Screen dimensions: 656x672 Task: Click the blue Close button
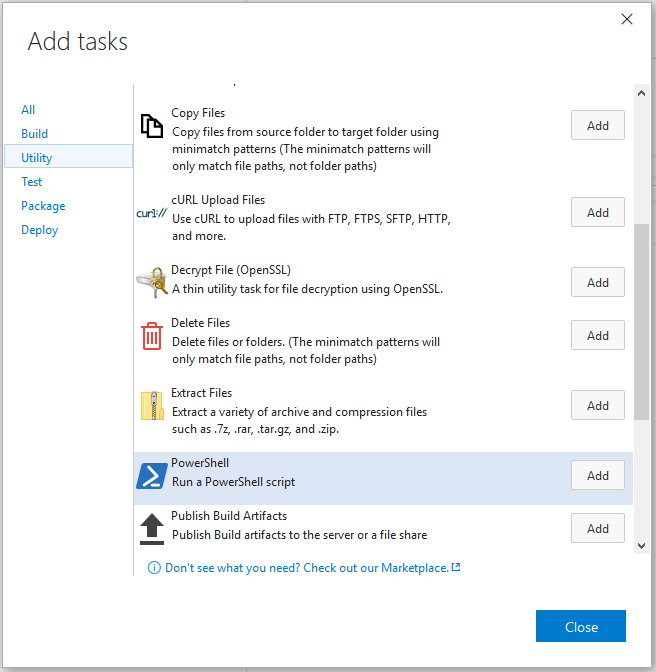pos(581,626)
